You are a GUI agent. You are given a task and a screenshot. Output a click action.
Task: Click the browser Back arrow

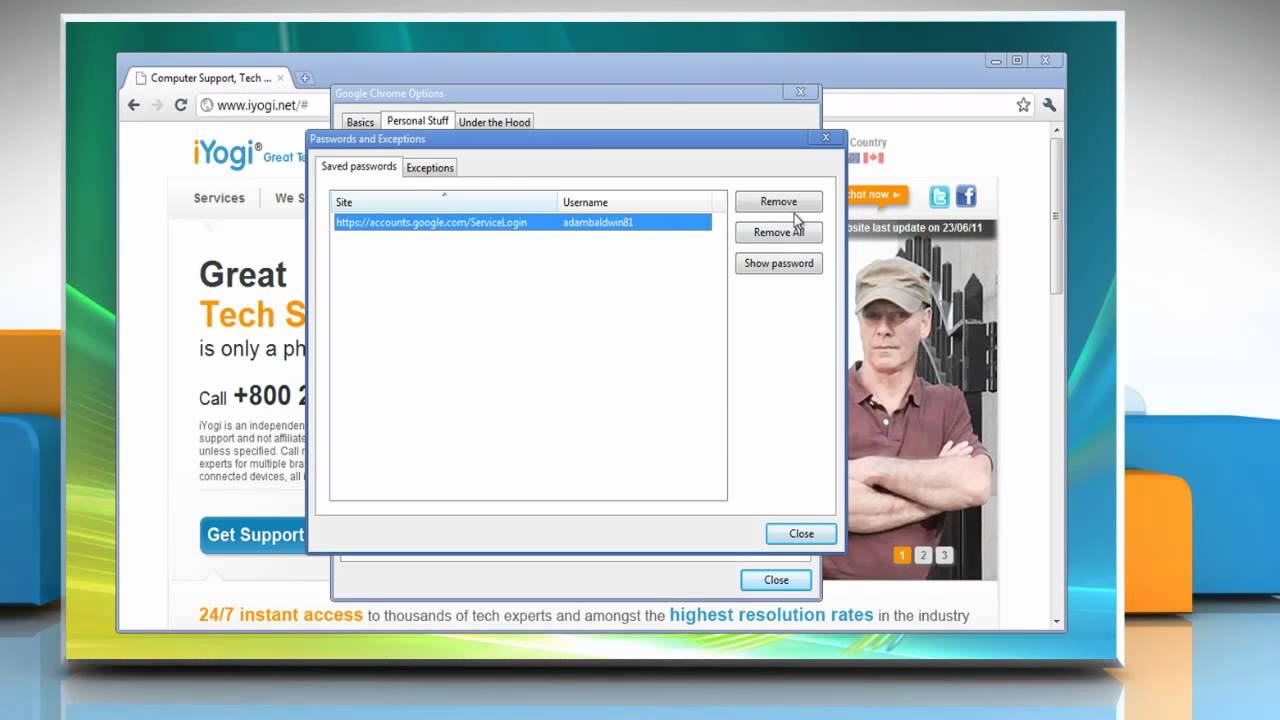pos(134,105)
